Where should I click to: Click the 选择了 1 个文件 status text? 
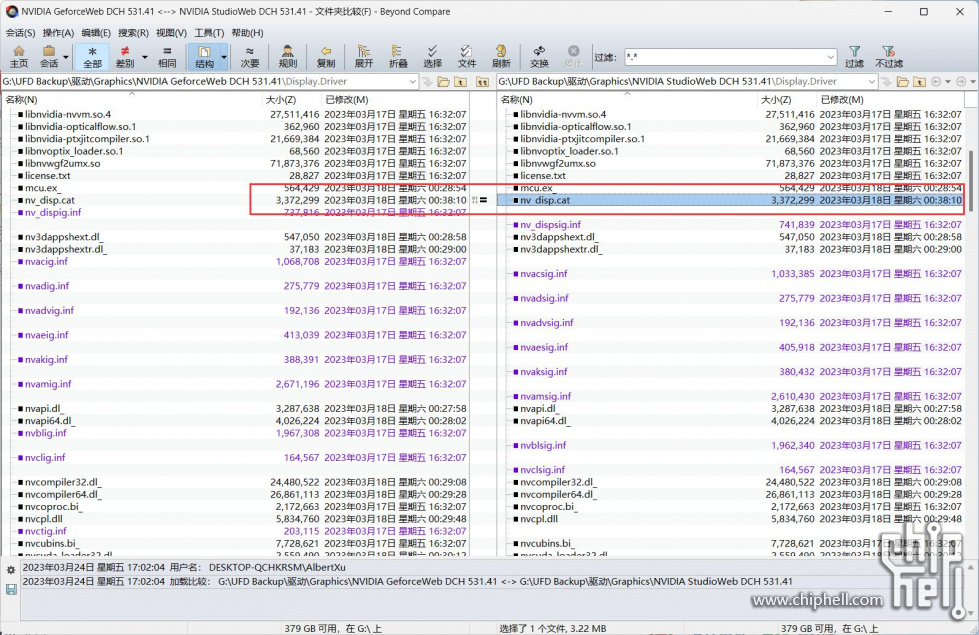553,629
